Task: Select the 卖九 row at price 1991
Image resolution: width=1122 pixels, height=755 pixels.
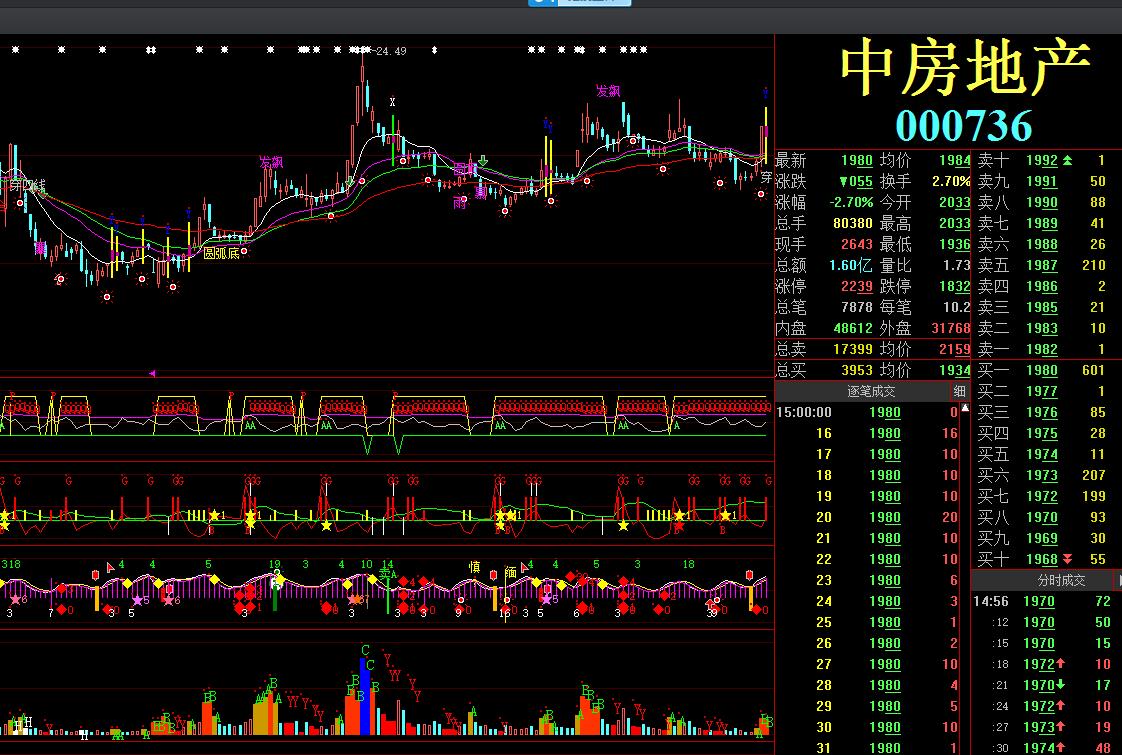Action: (1046, 182)
